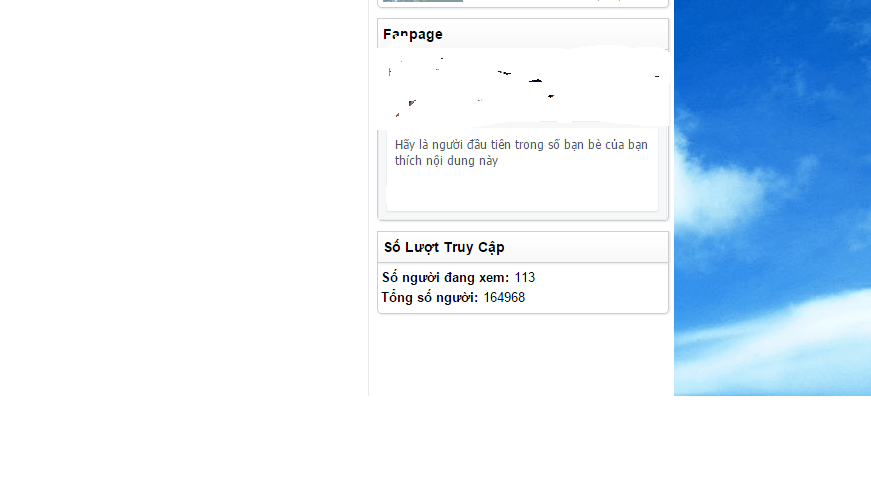This screenshot has width=871, height=490.
Task: Click the Fanpage widget heading
Action: click(413, 34)
